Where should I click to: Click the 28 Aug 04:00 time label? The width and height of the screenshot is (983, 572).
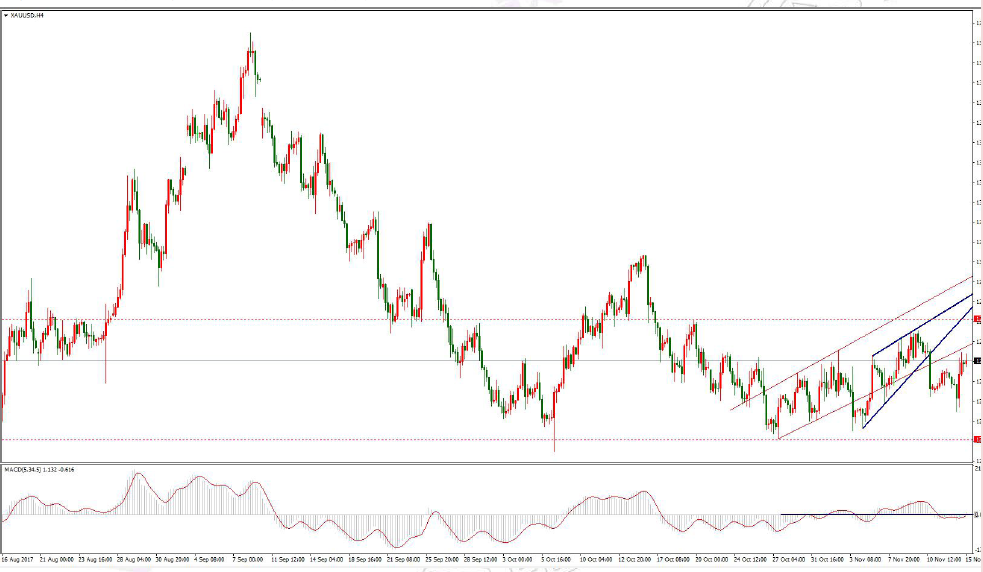[x=134, y=559]
